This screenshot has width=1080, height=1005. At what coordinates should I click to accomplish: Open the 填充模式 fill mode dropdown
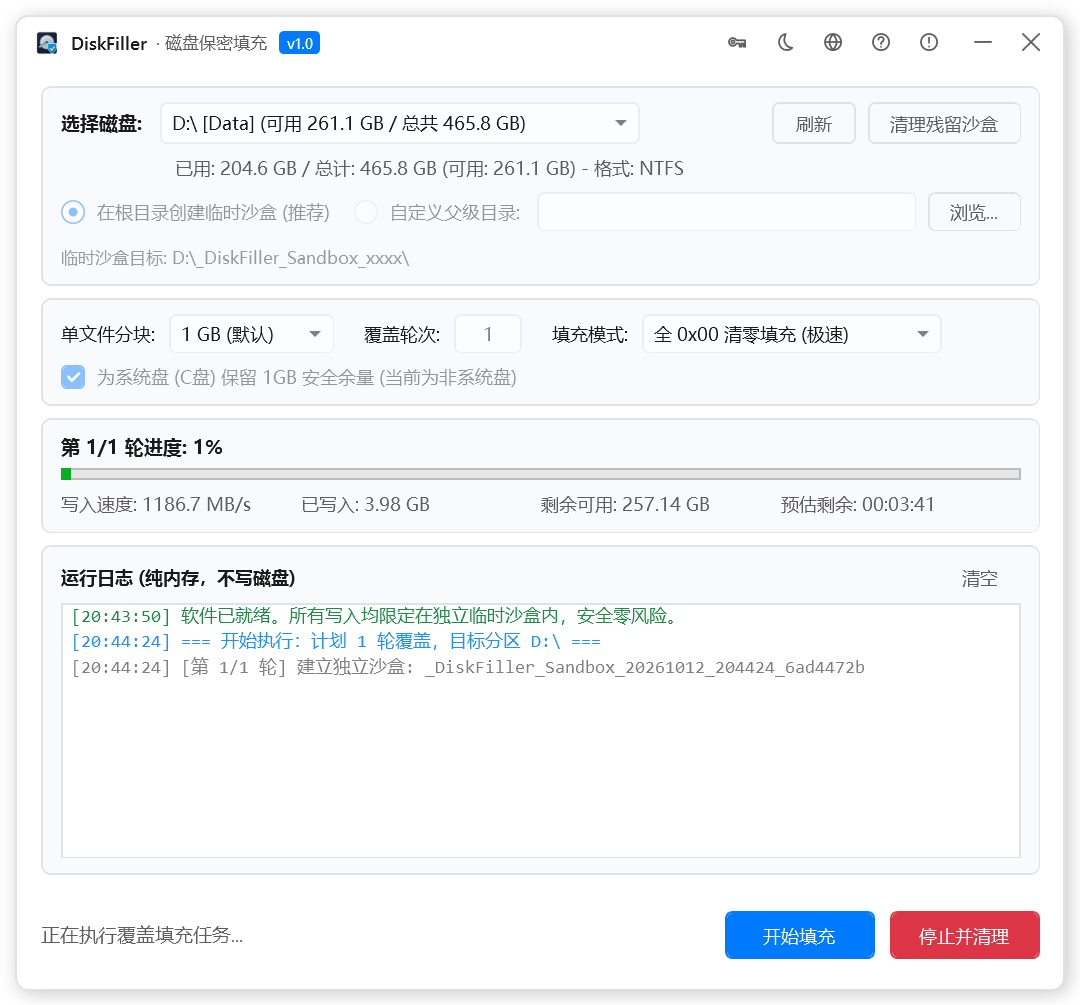pos(791,334)
